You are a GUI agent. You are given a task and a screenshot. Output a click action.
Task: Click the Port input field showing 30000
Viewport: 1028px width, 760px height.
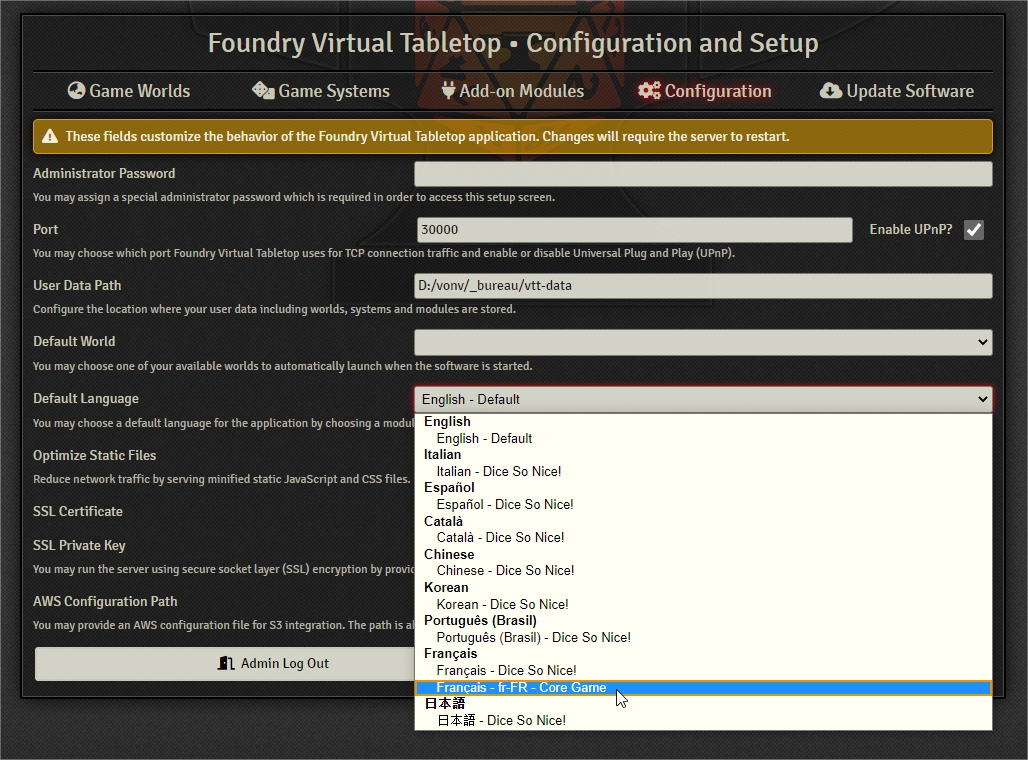634,230
